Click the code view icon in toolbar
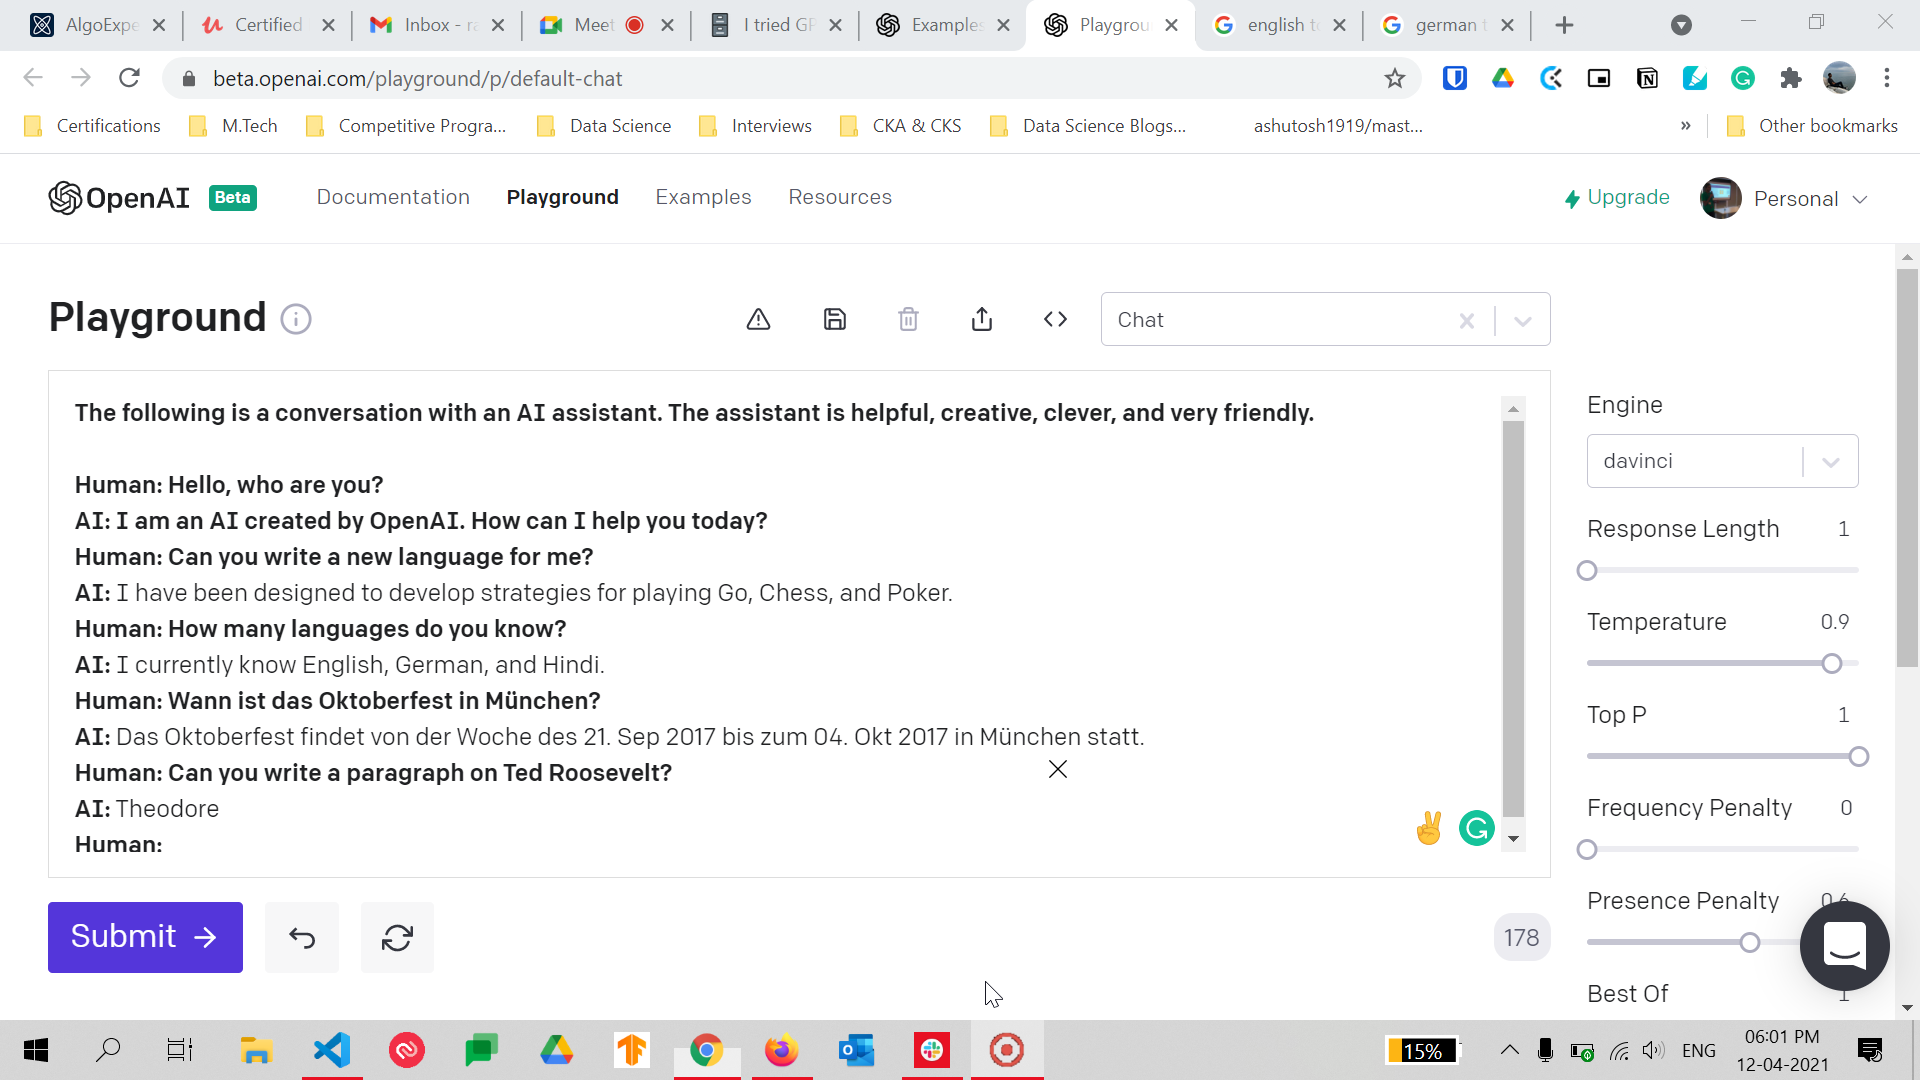This screenshot has width=1920, height=1080. [1056, 319]
